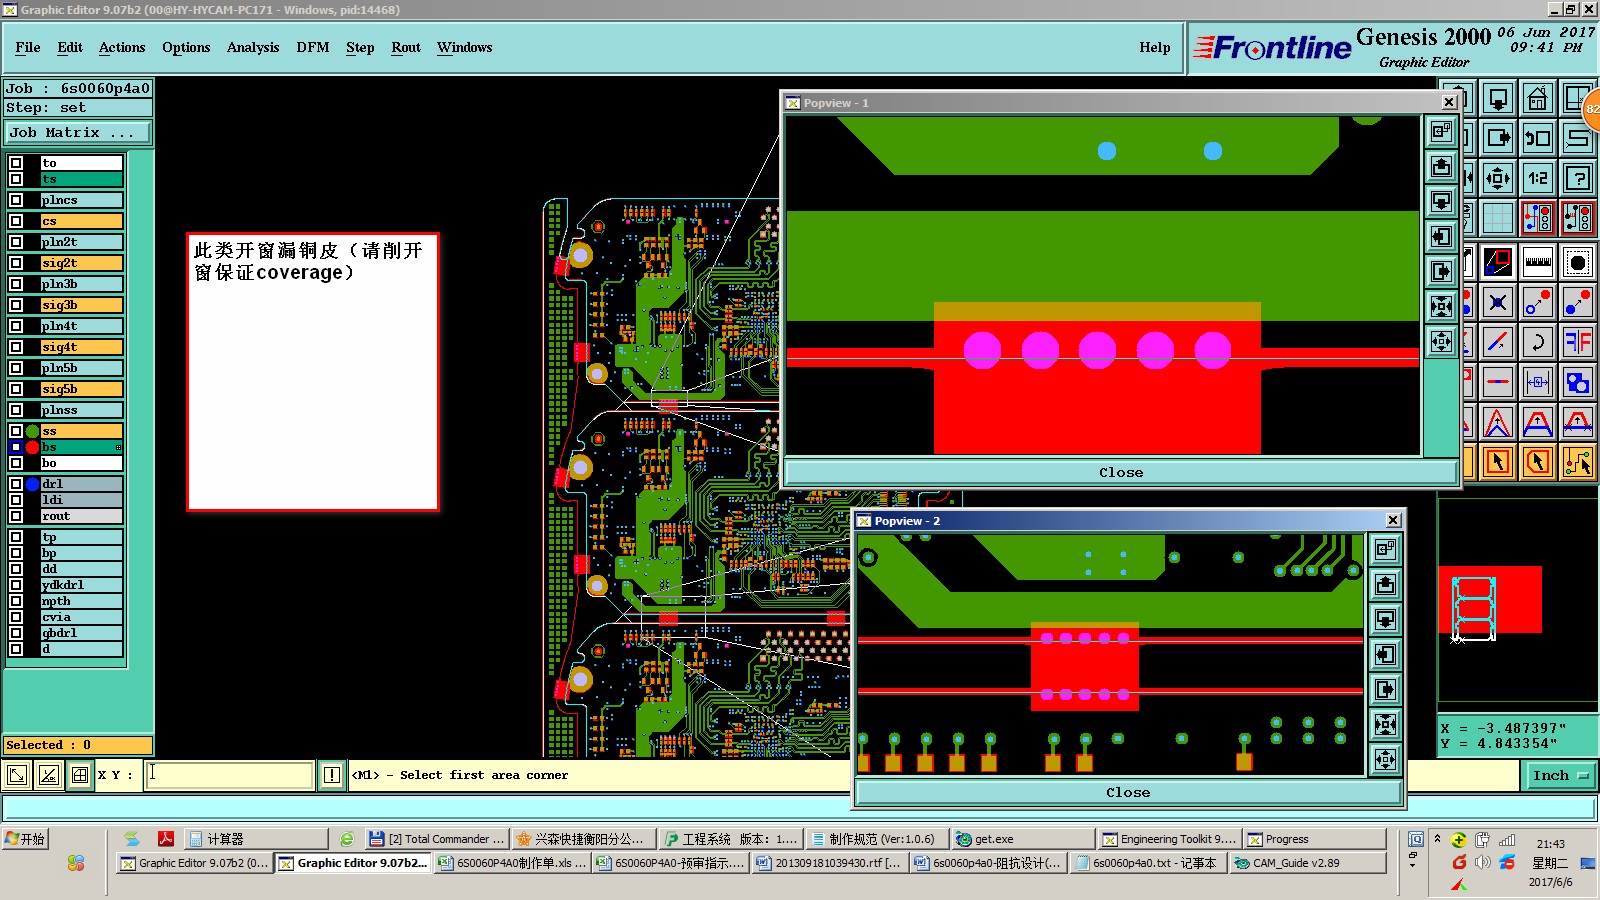
Task: Toggle visibility checkbox for layer ss
Action: 16,431
